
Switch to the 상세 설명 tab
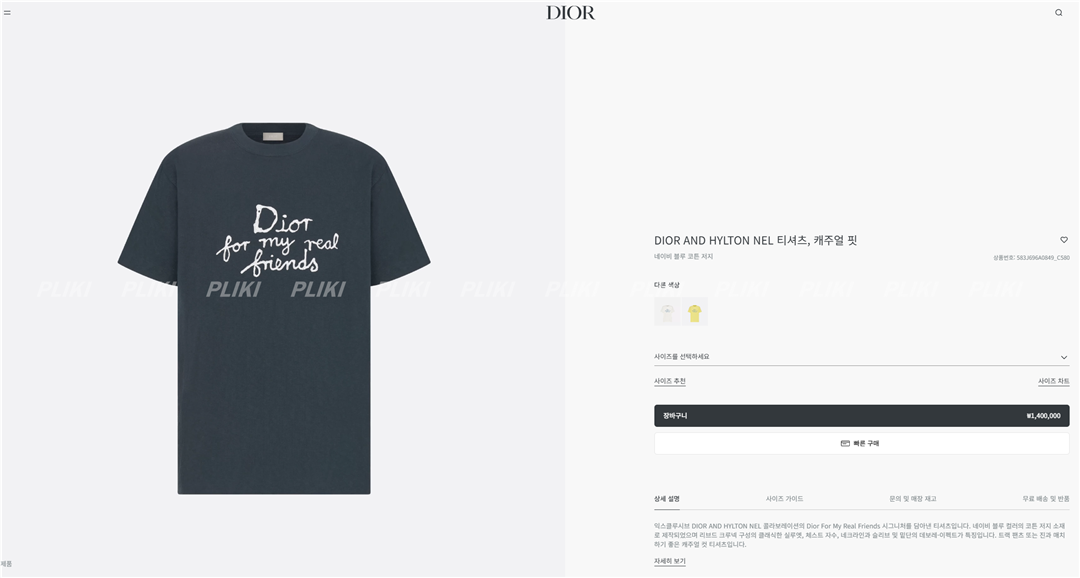tap(667, 499)
